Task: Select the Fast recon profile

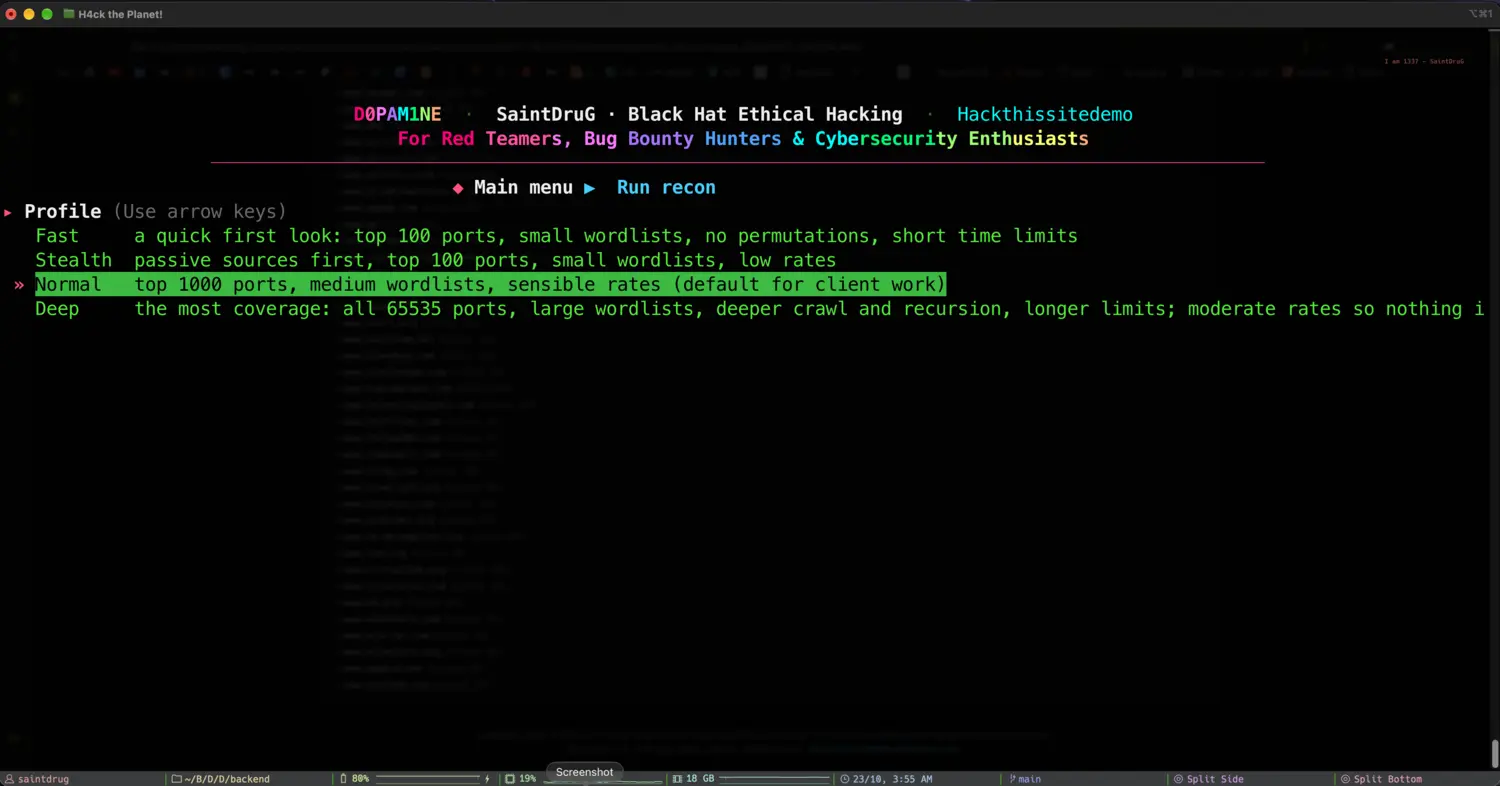Action: [x=556, y=236]
